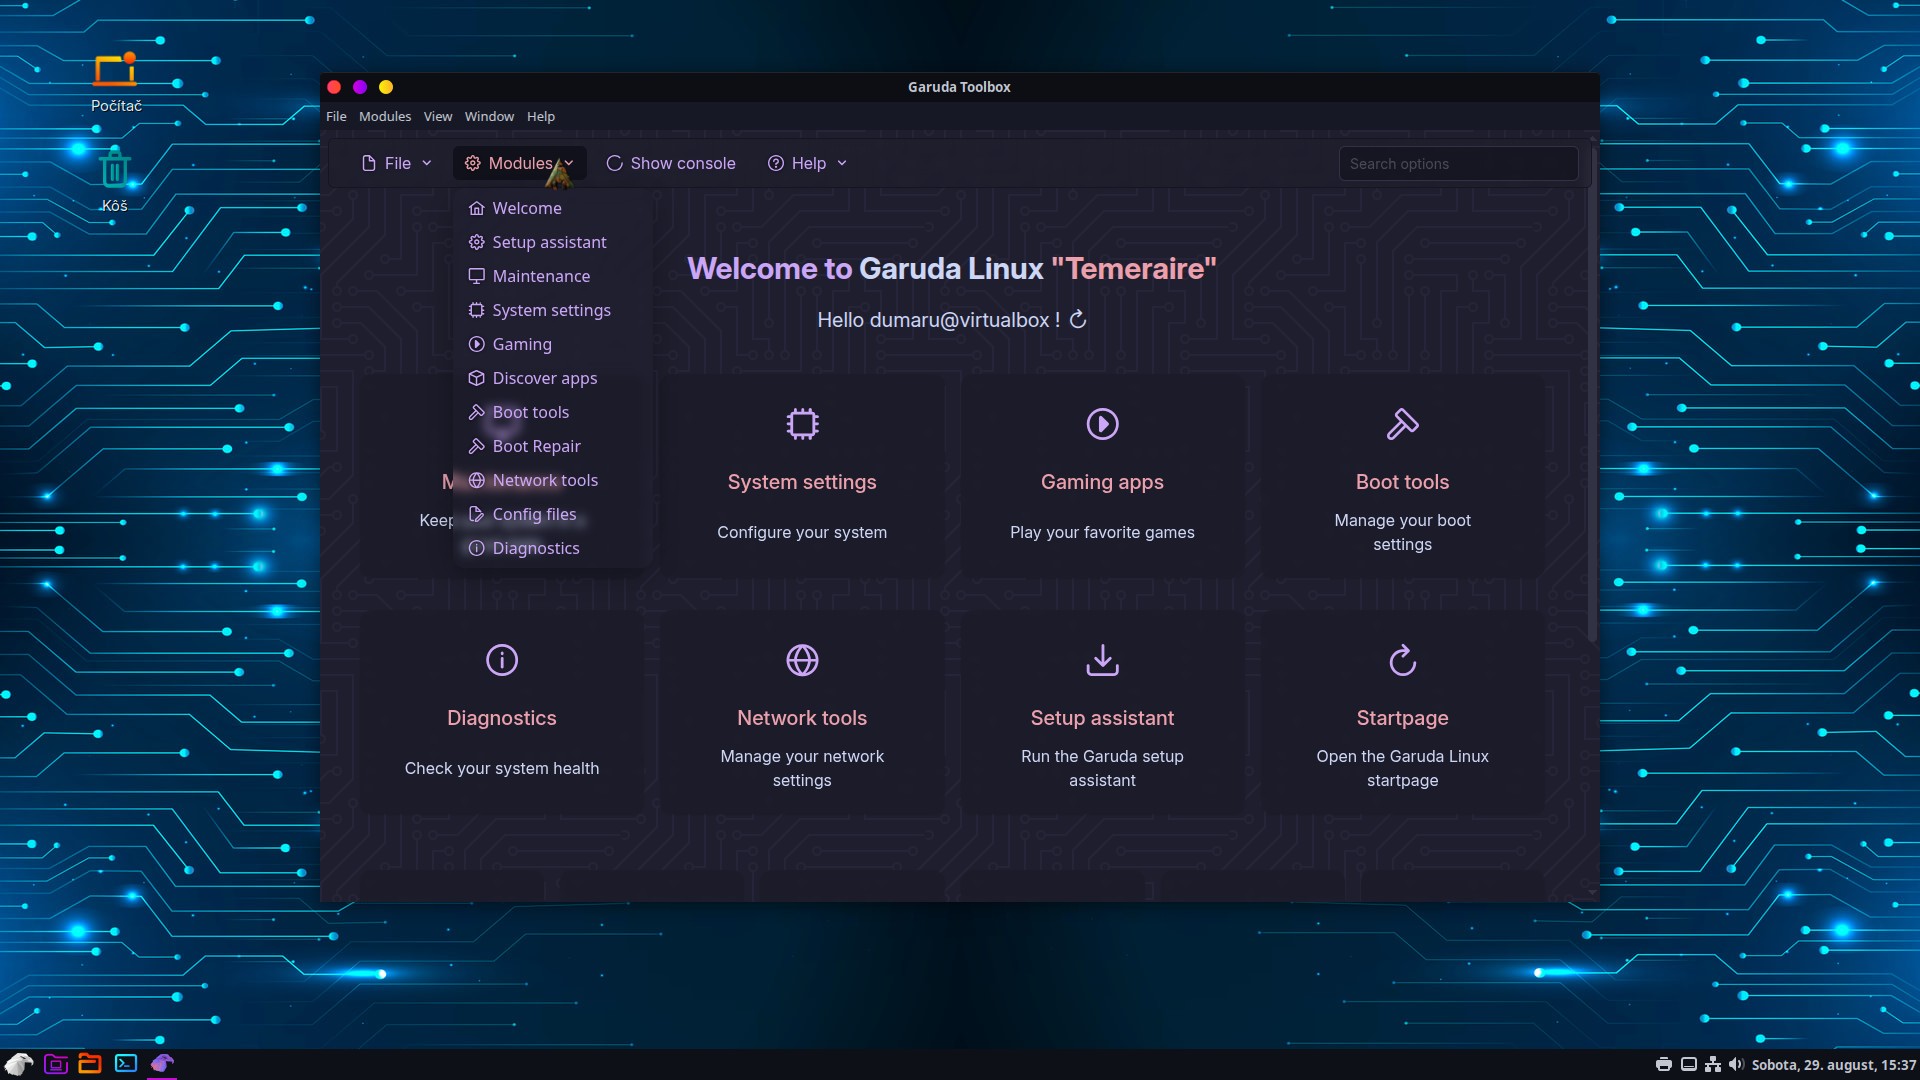
Task: Select Boot tools in the Modules dropdown
Action: pos(552,412)
